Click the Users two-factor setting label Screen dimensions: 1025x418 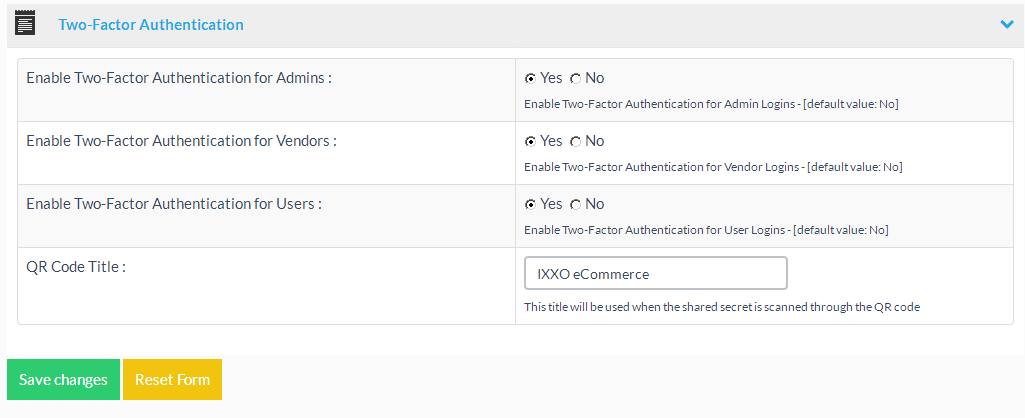click(174, 204)
